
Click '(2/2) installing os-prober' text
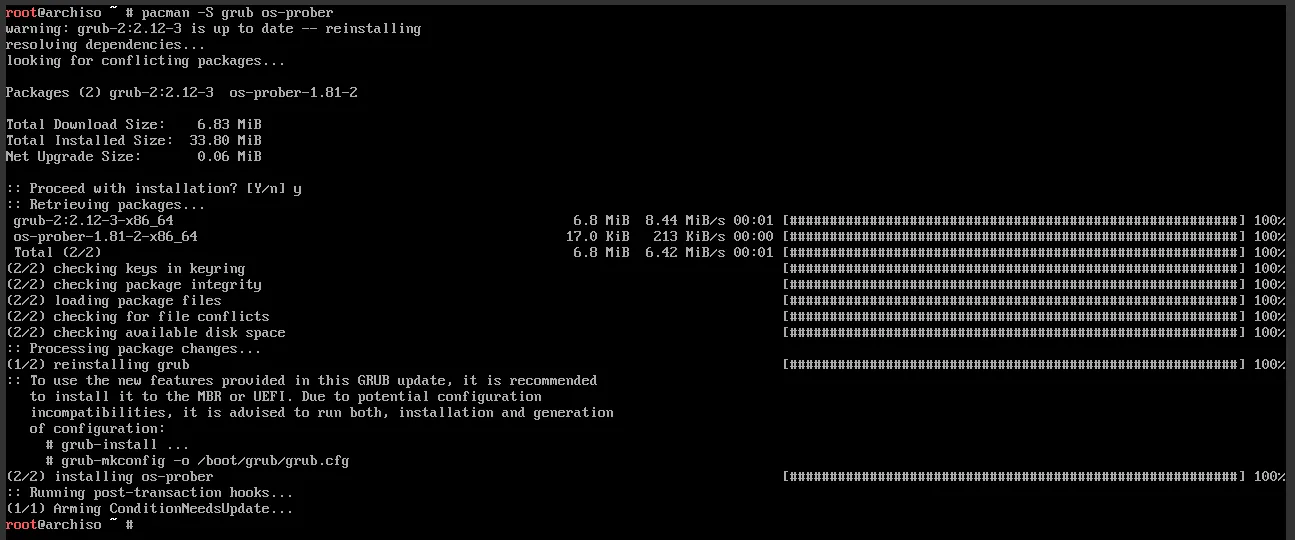110,477
